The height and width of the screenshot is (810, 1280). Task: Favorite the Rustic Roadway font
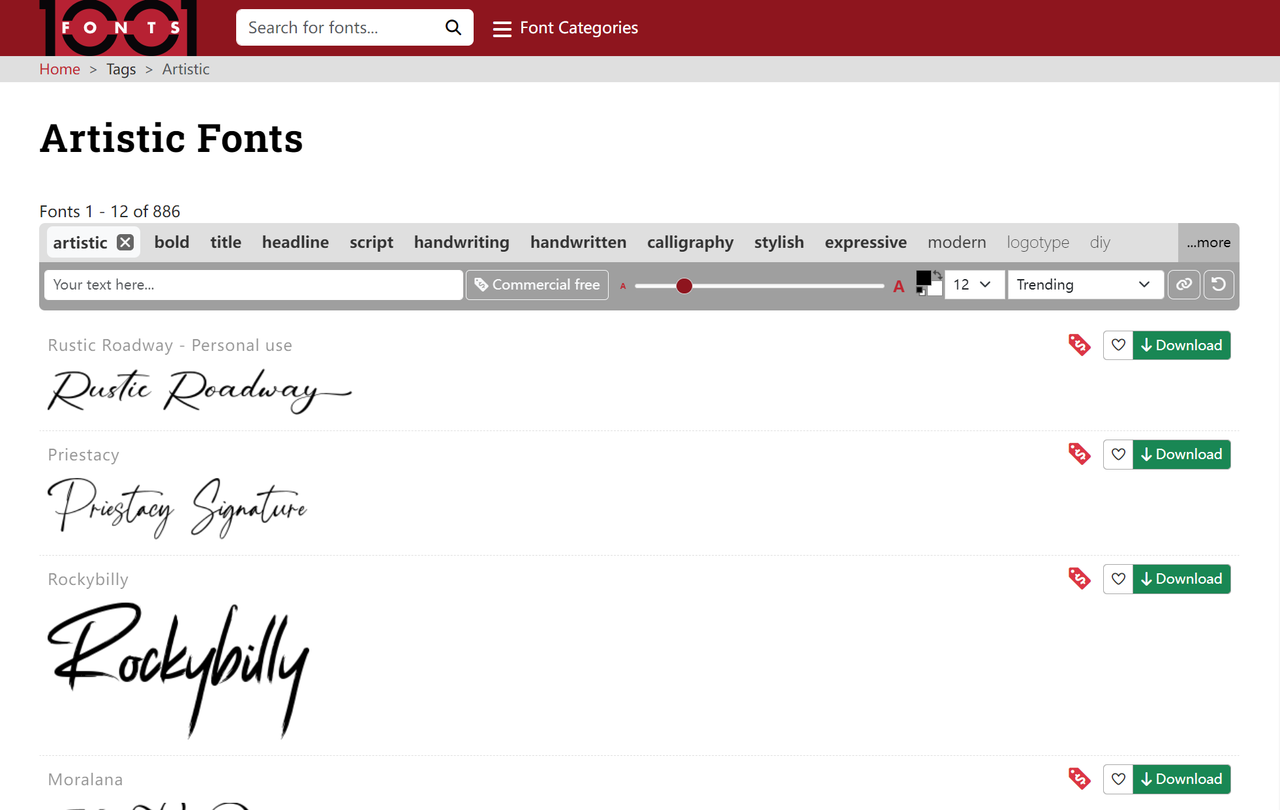coord(1118,346)
